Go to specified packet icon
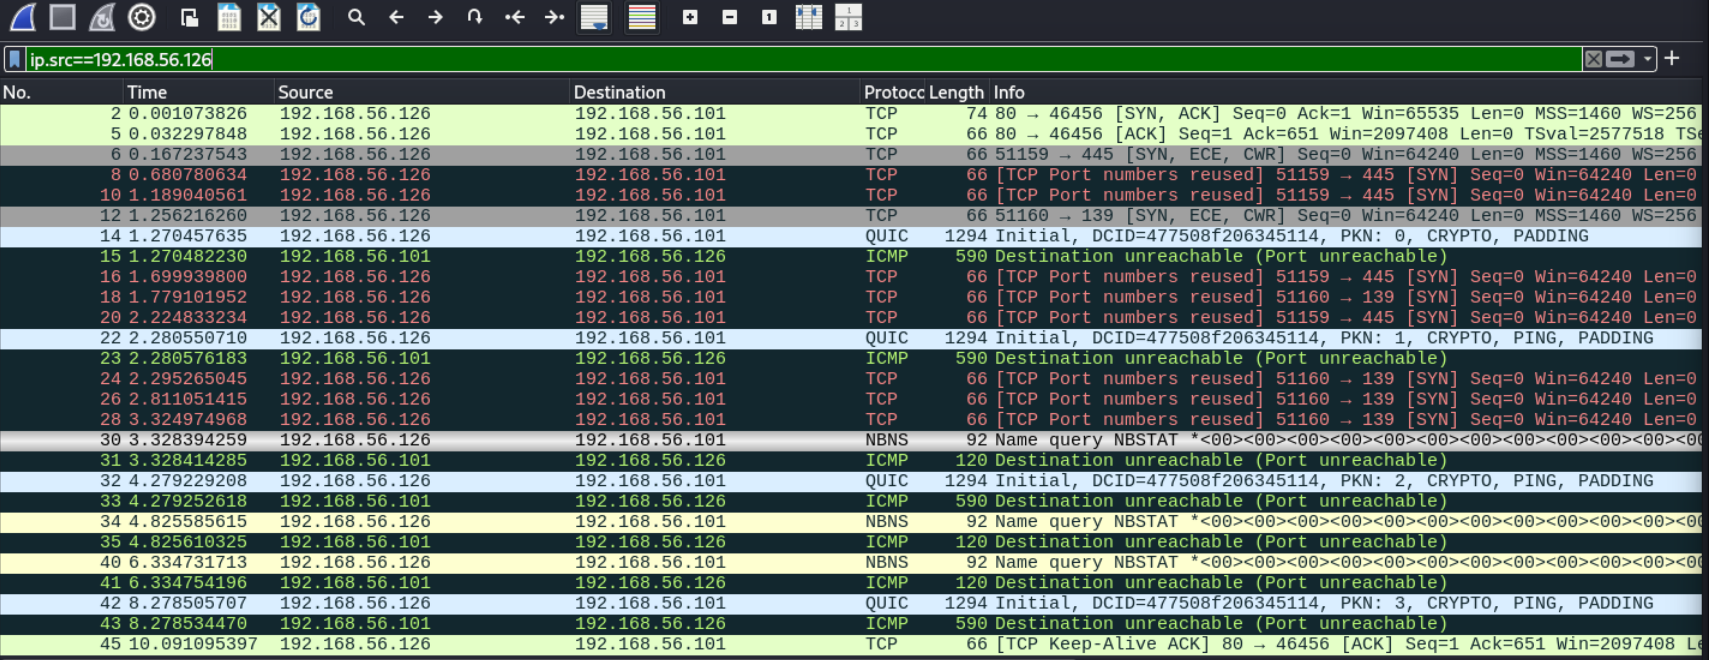 [475, 17]
